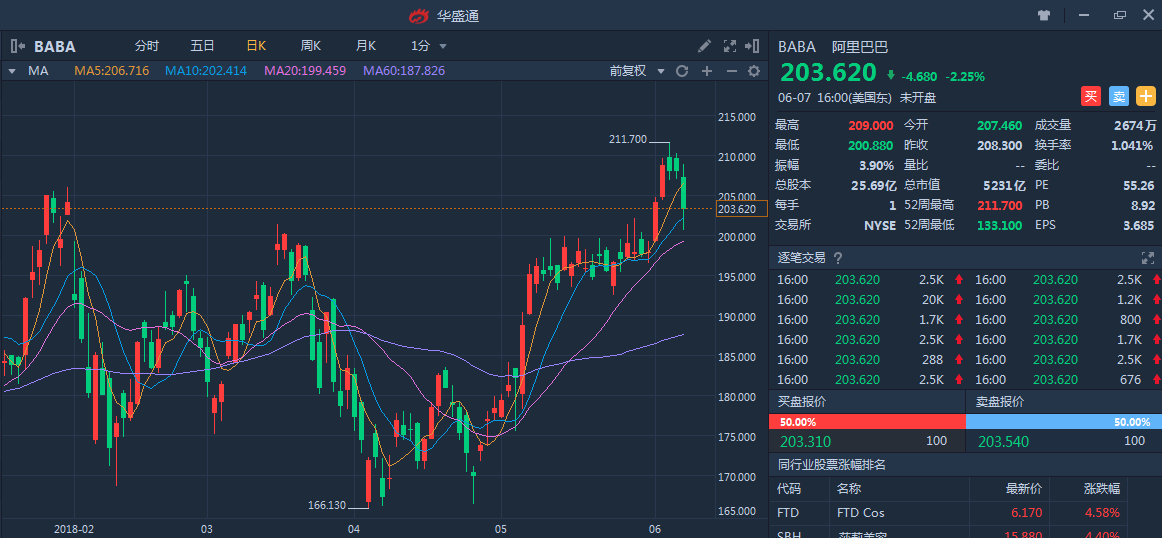The image size is (1162, 538).
Task: Open chart settings gear
Action: (754, 71)
